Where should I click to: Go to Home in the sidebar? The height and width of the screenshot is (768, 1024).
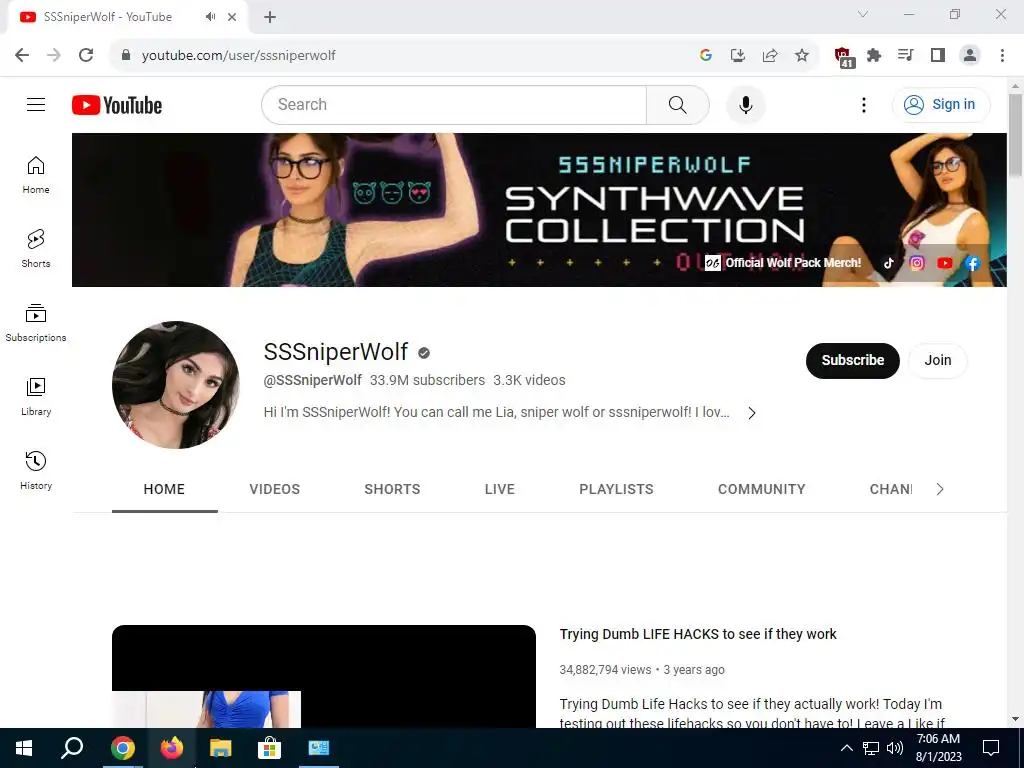[36, 175]
